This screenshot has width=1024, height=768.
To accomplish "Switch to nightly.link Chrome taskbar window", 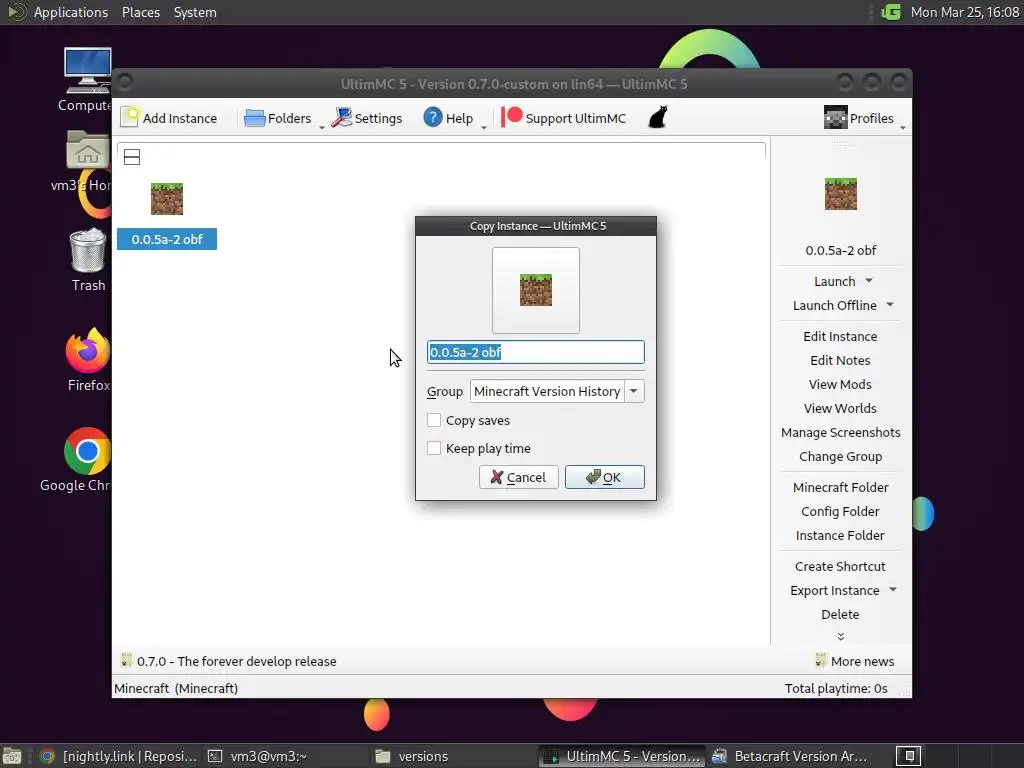I will click(118, 756).
